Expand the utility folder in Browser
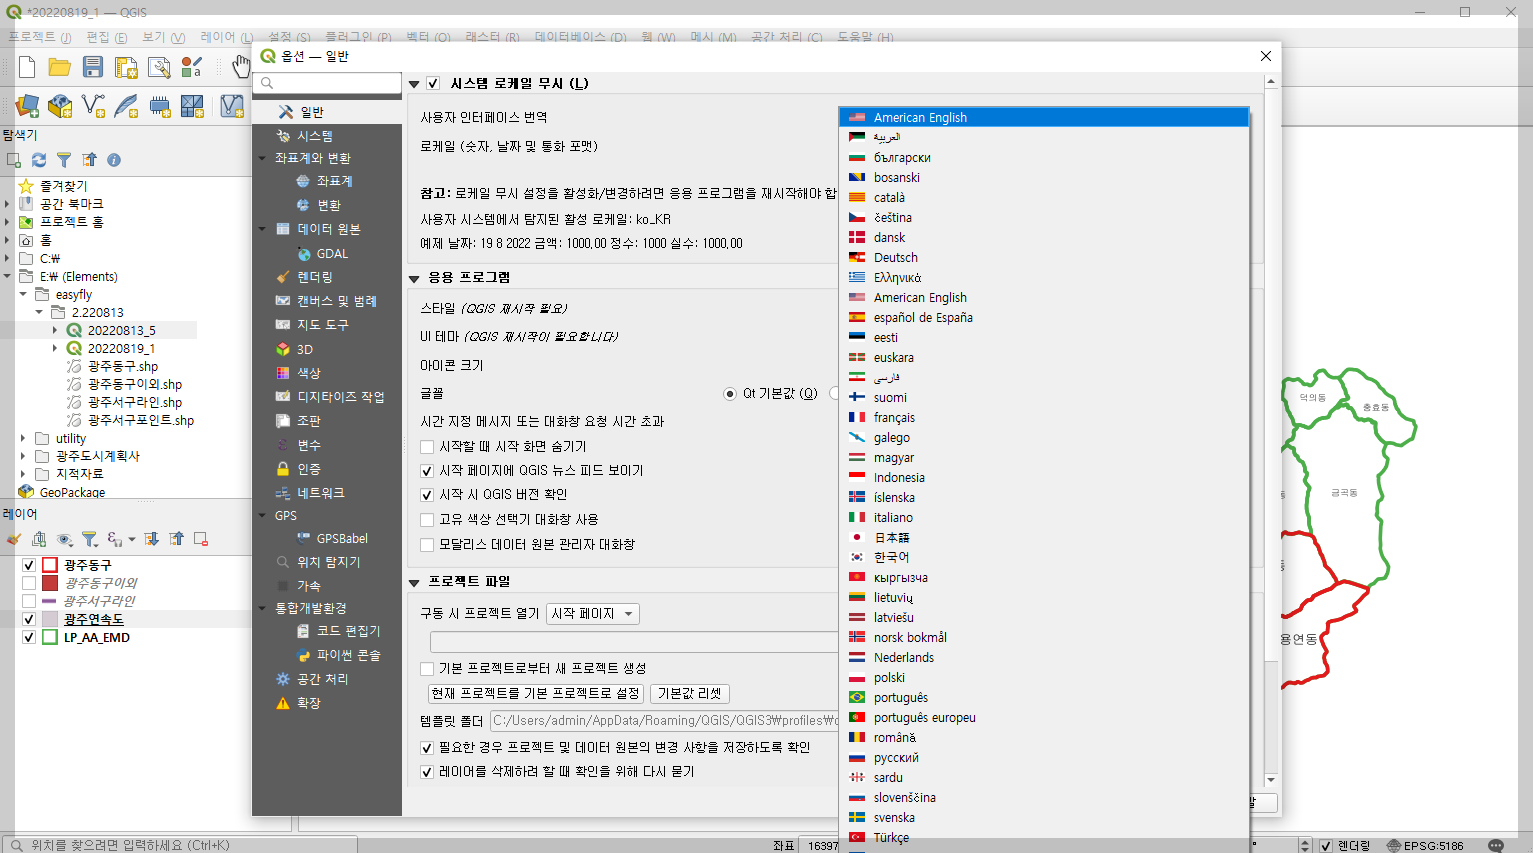Screen dimensions: 1533x853 (23, 438)
